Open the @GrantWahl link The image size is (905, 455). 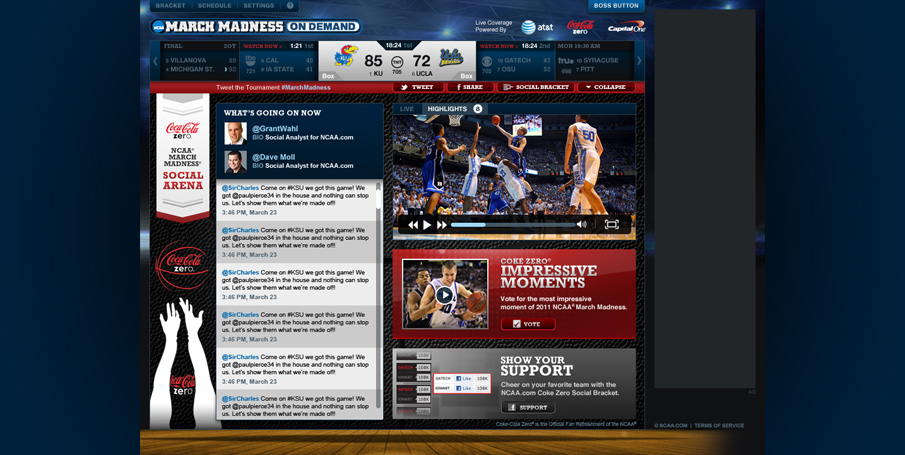point(275,129)
